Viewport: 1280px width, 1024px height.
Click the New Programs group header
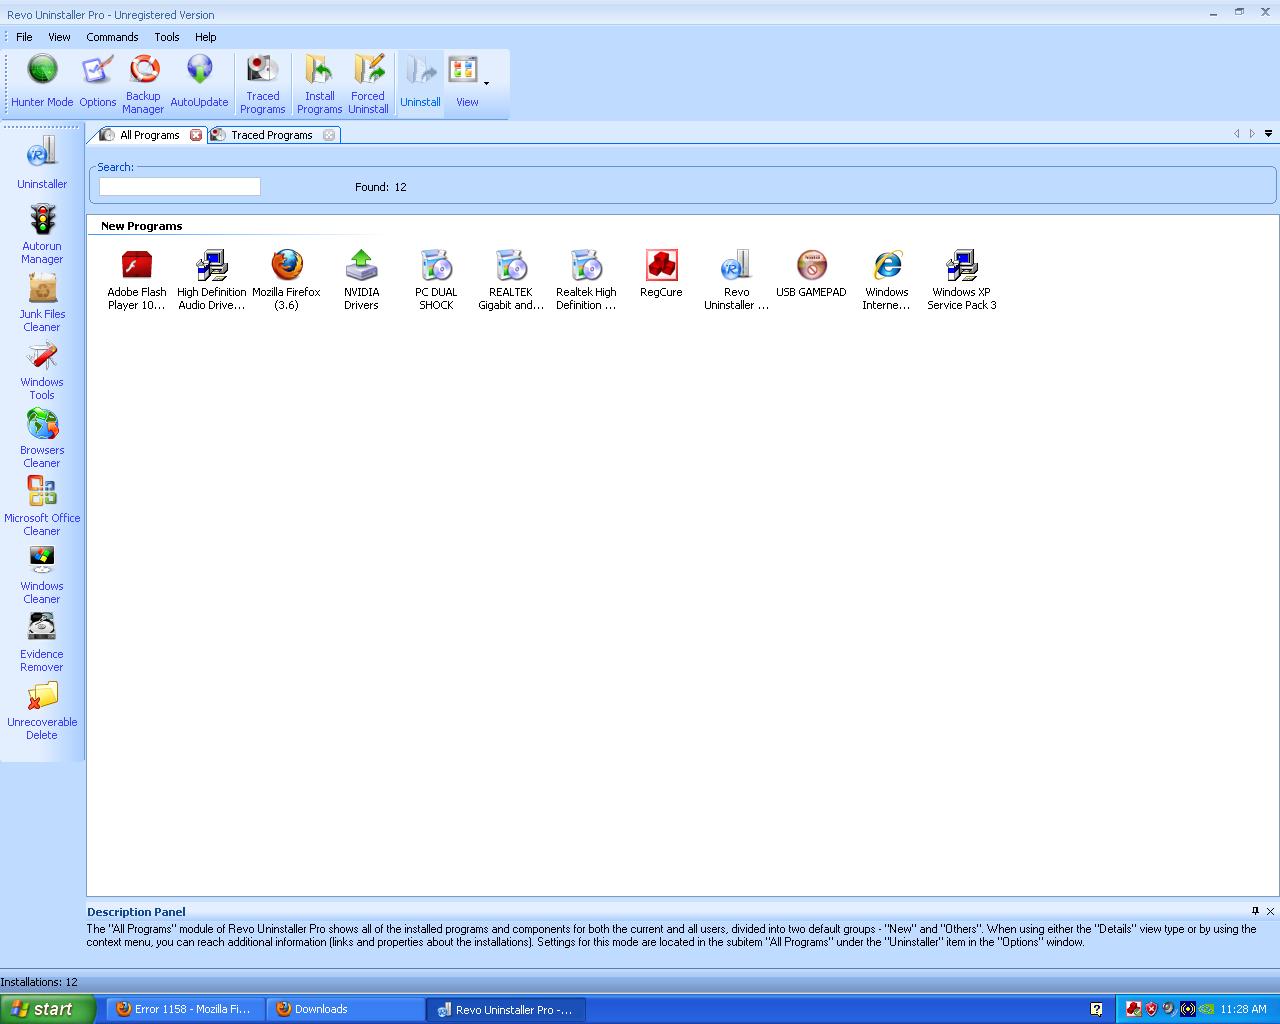(x=141, y=226)
